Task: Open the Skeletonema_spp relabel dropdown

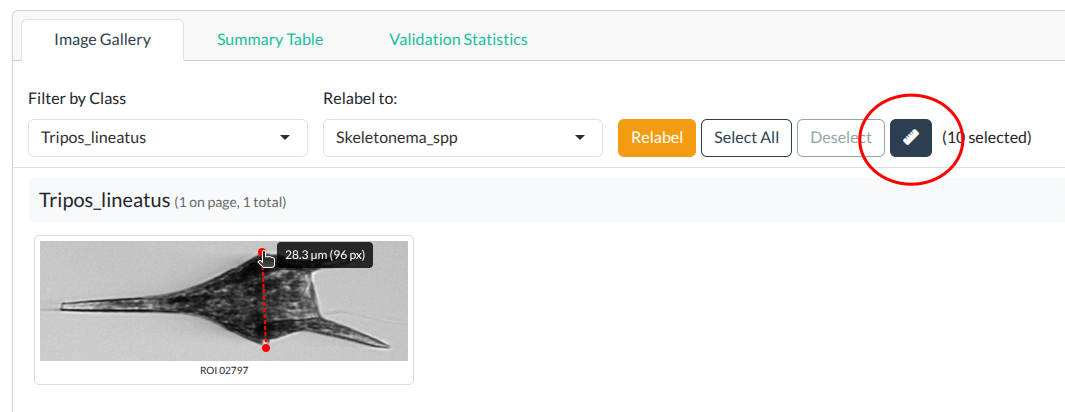Action: (462, 138)
